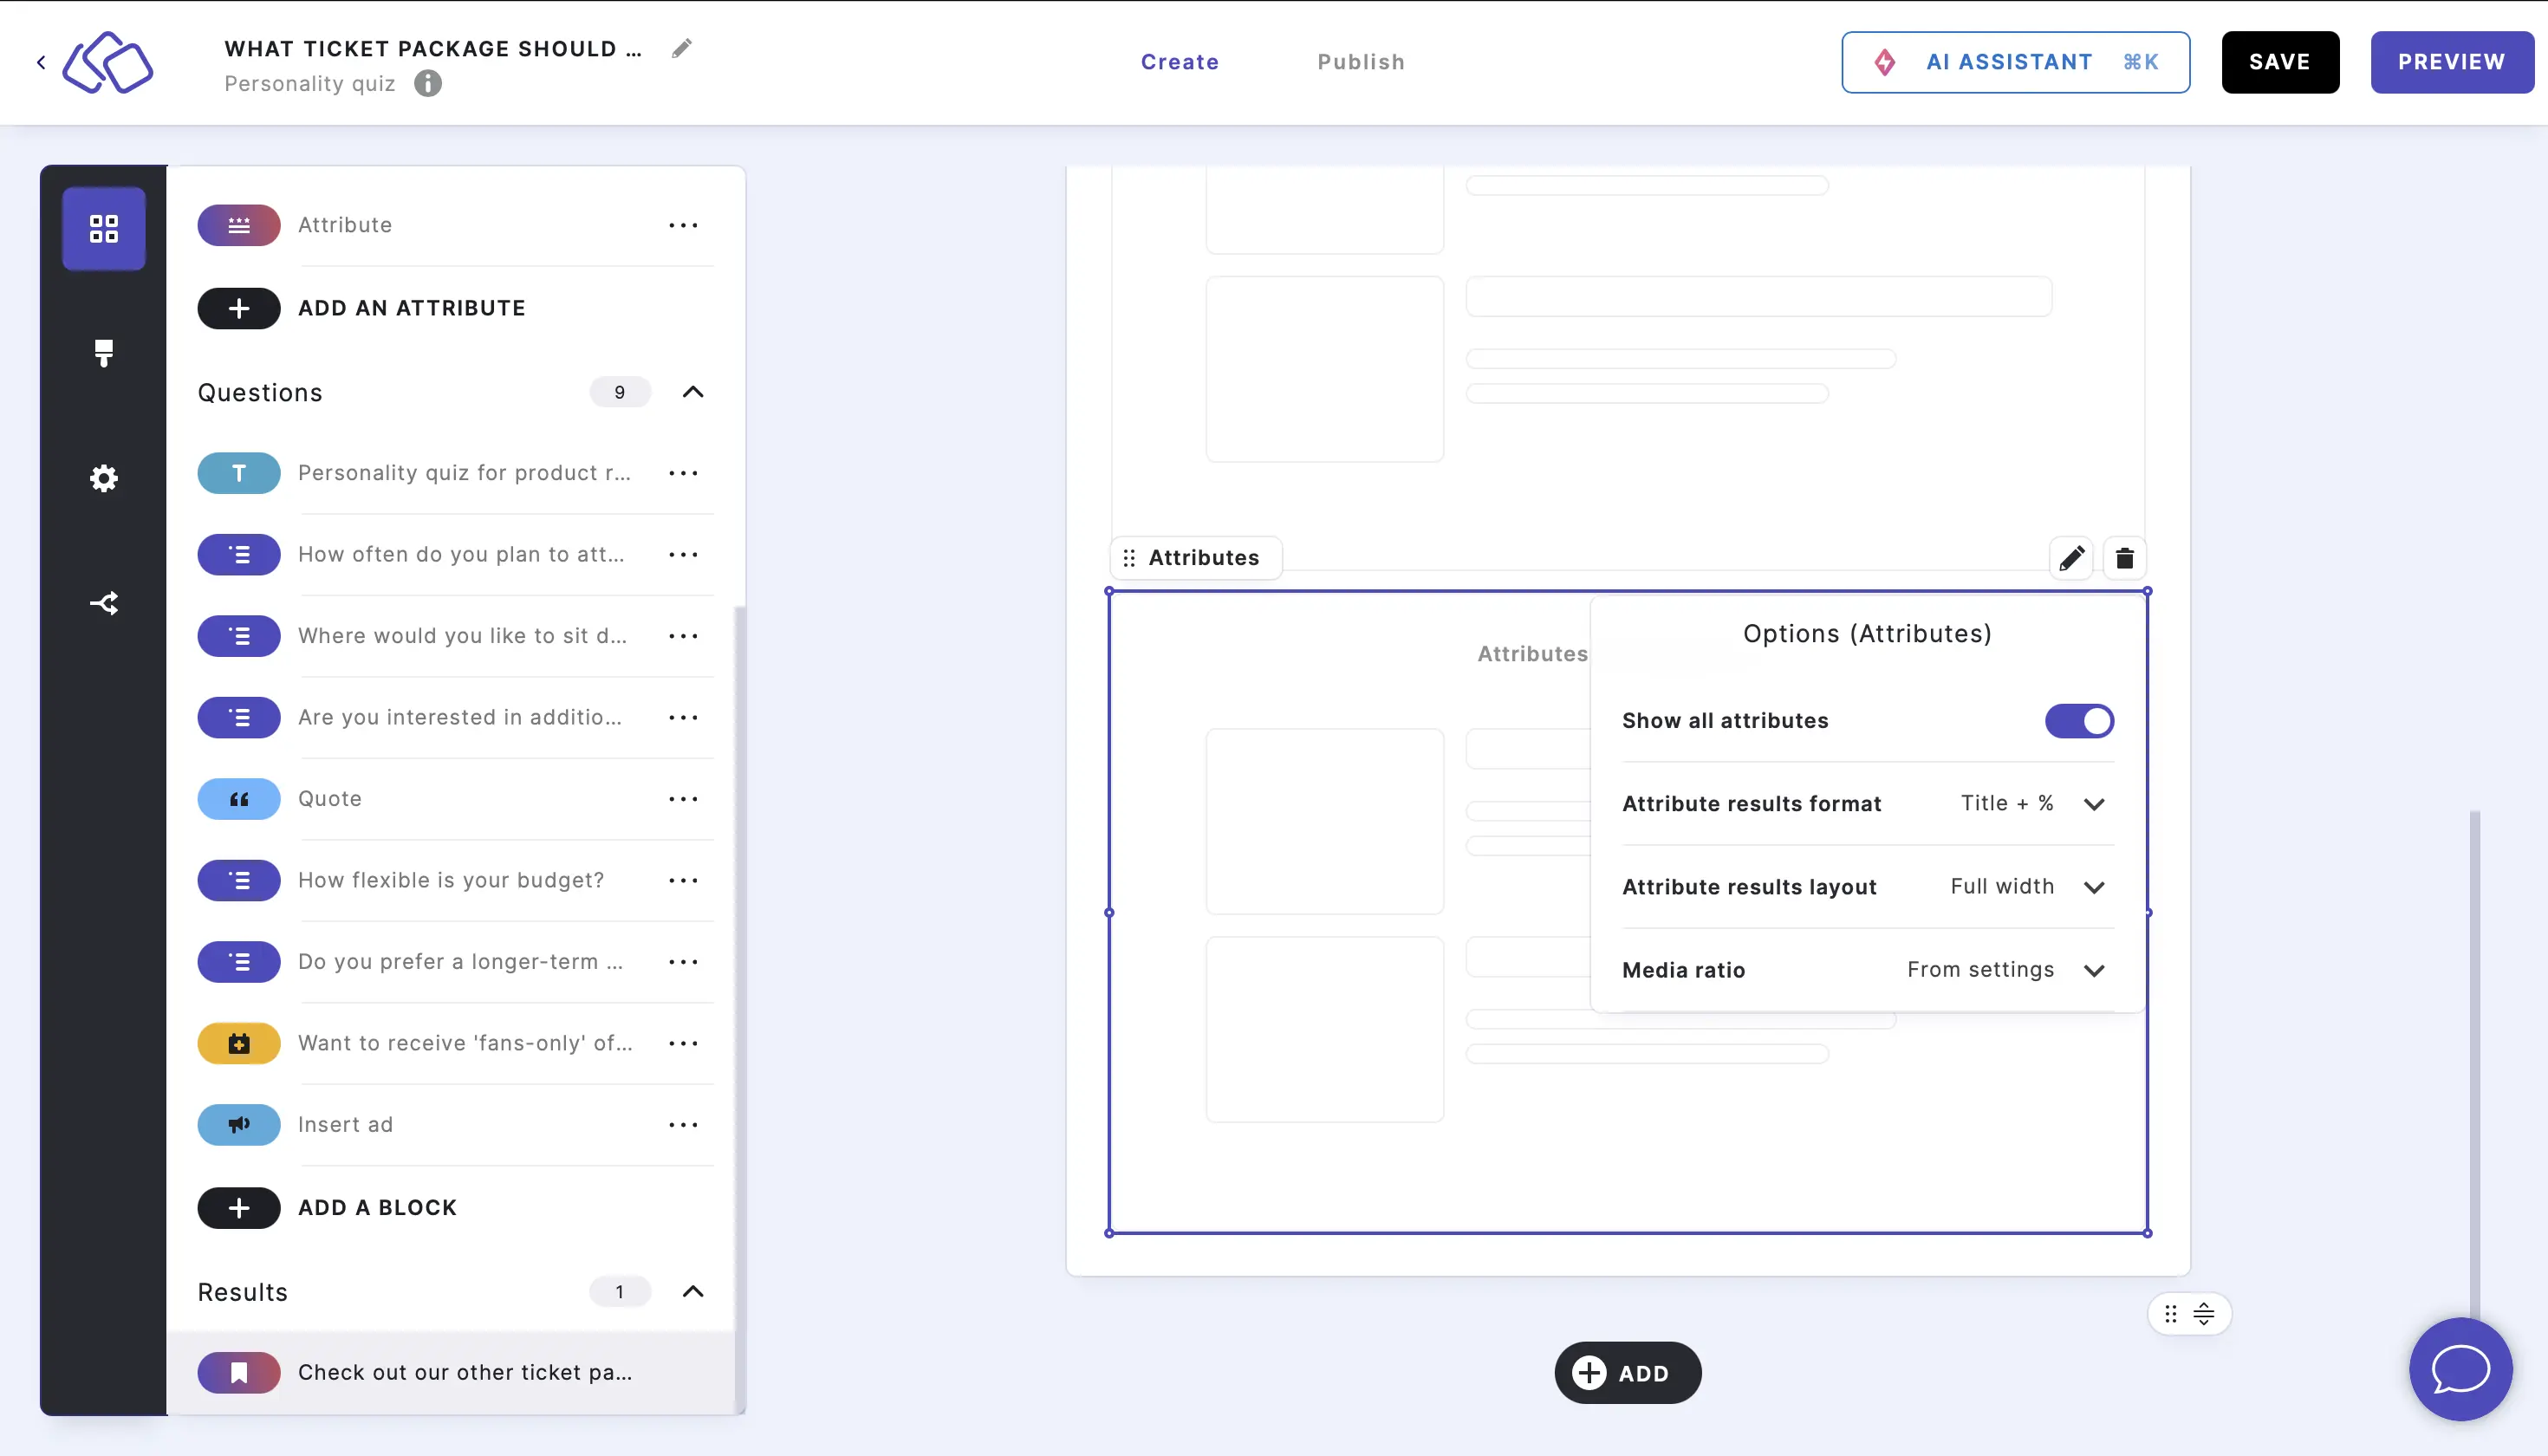Save the quiz
This screenshot has height=1456, width=2548.
coord(2280,62)
